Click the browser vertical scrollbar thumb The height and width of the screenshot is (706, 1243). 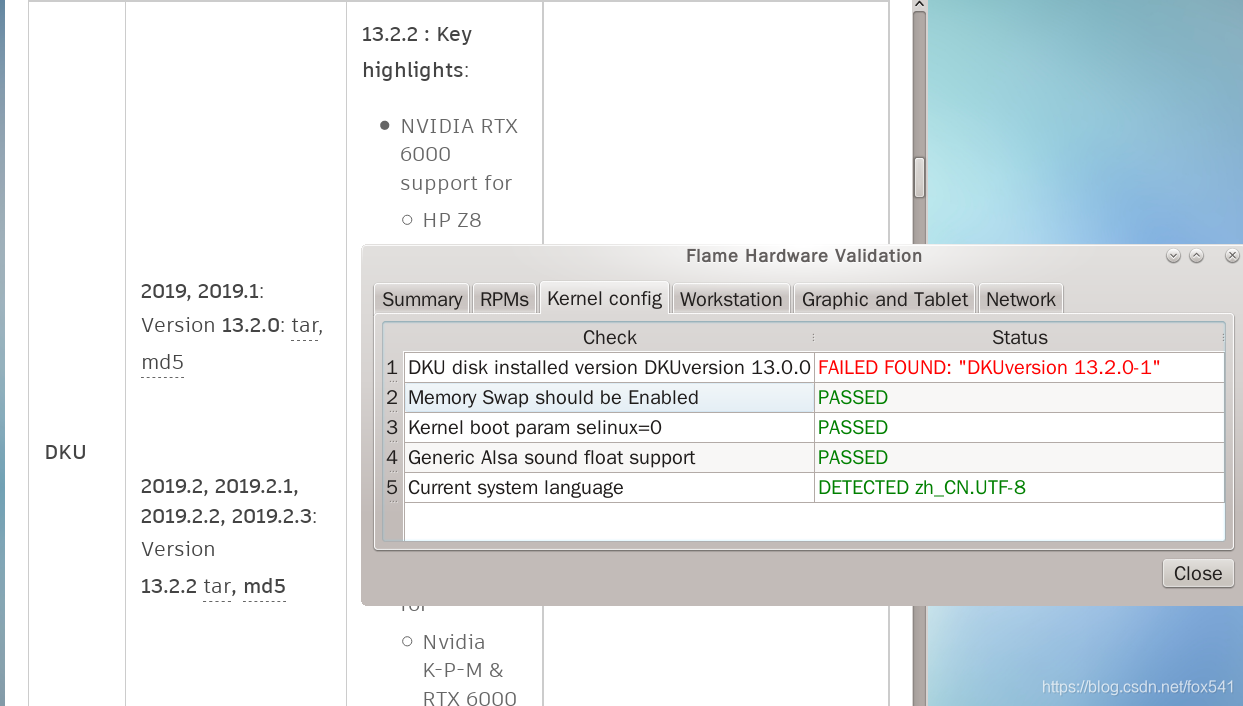919,178
